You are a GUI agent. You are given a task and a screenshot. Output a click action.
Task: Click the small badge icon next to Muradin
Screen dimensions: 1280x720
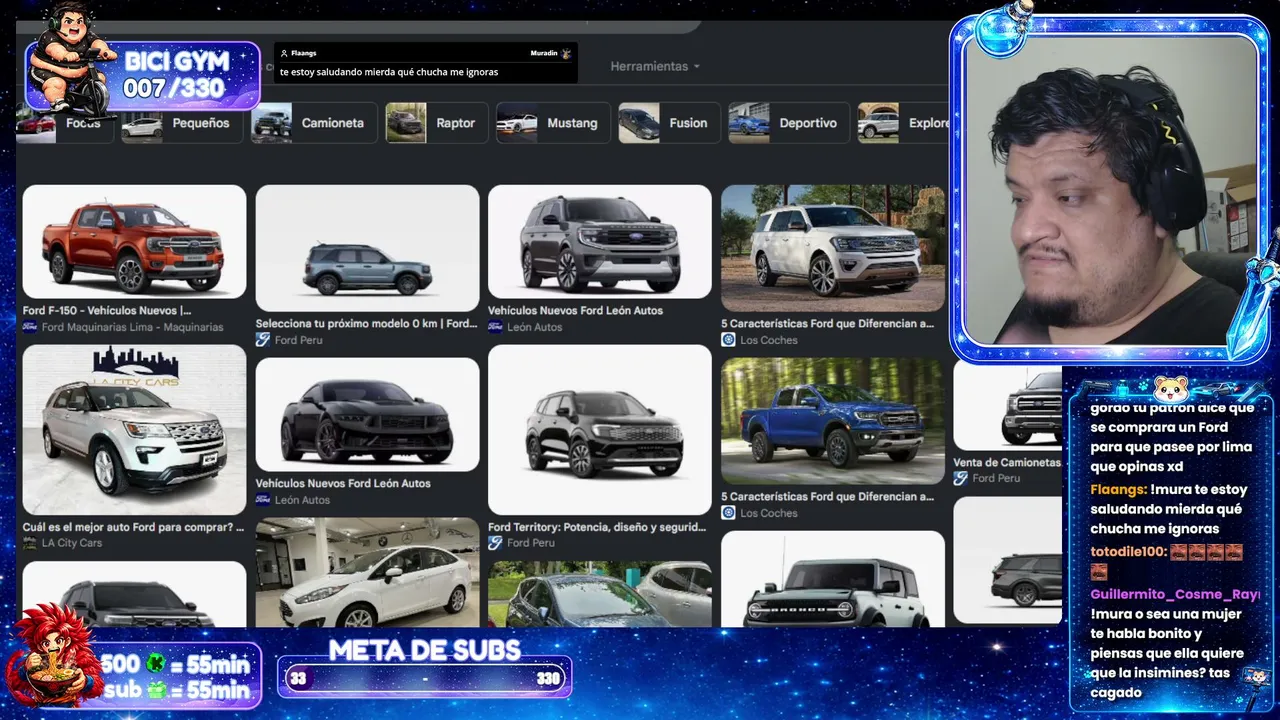pos(566,53)
